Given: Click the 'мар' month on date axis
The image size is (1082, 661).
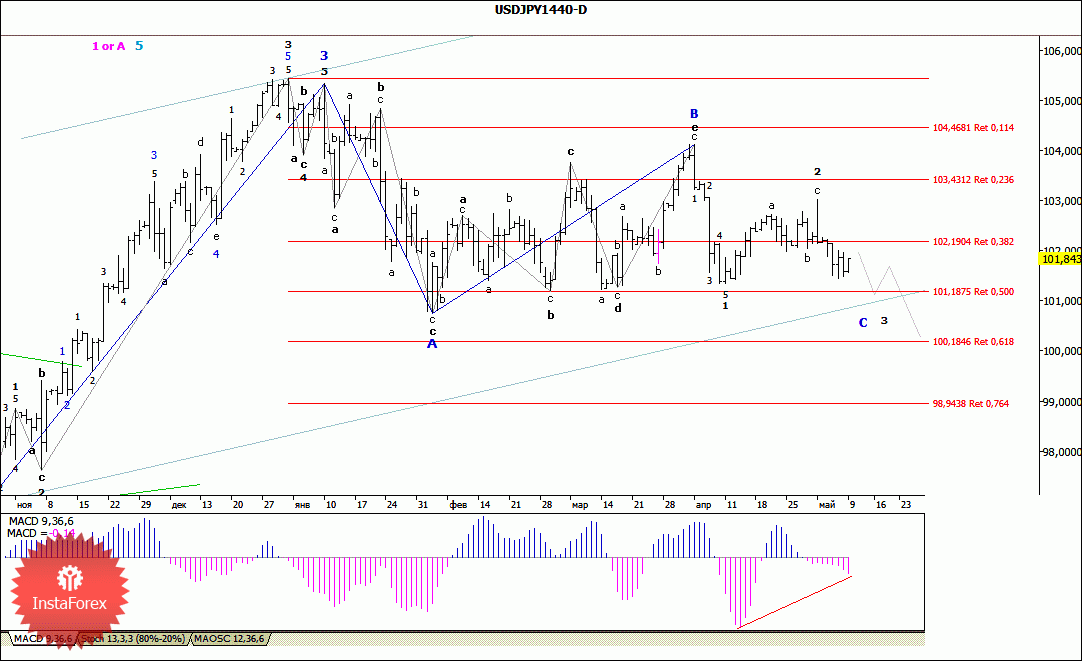Looking at the screenshot, I should 580,505.
